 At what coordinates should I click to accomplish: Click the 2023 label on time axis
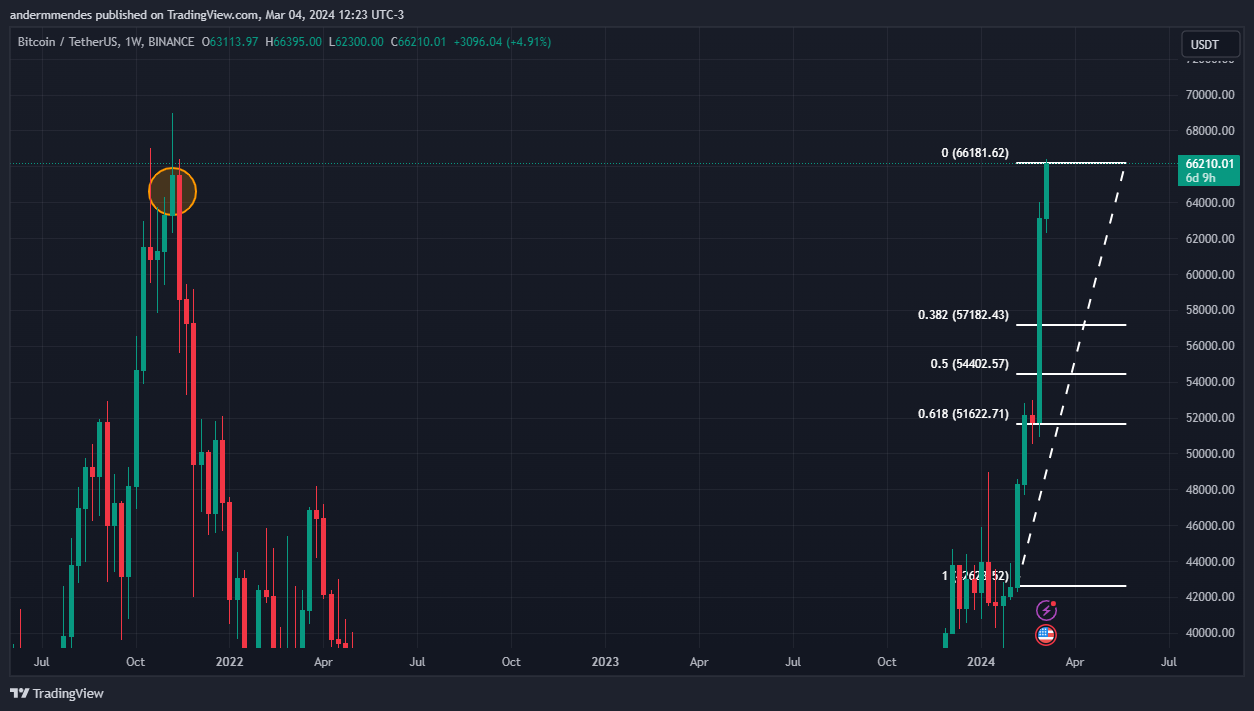[x=605, y=662]
